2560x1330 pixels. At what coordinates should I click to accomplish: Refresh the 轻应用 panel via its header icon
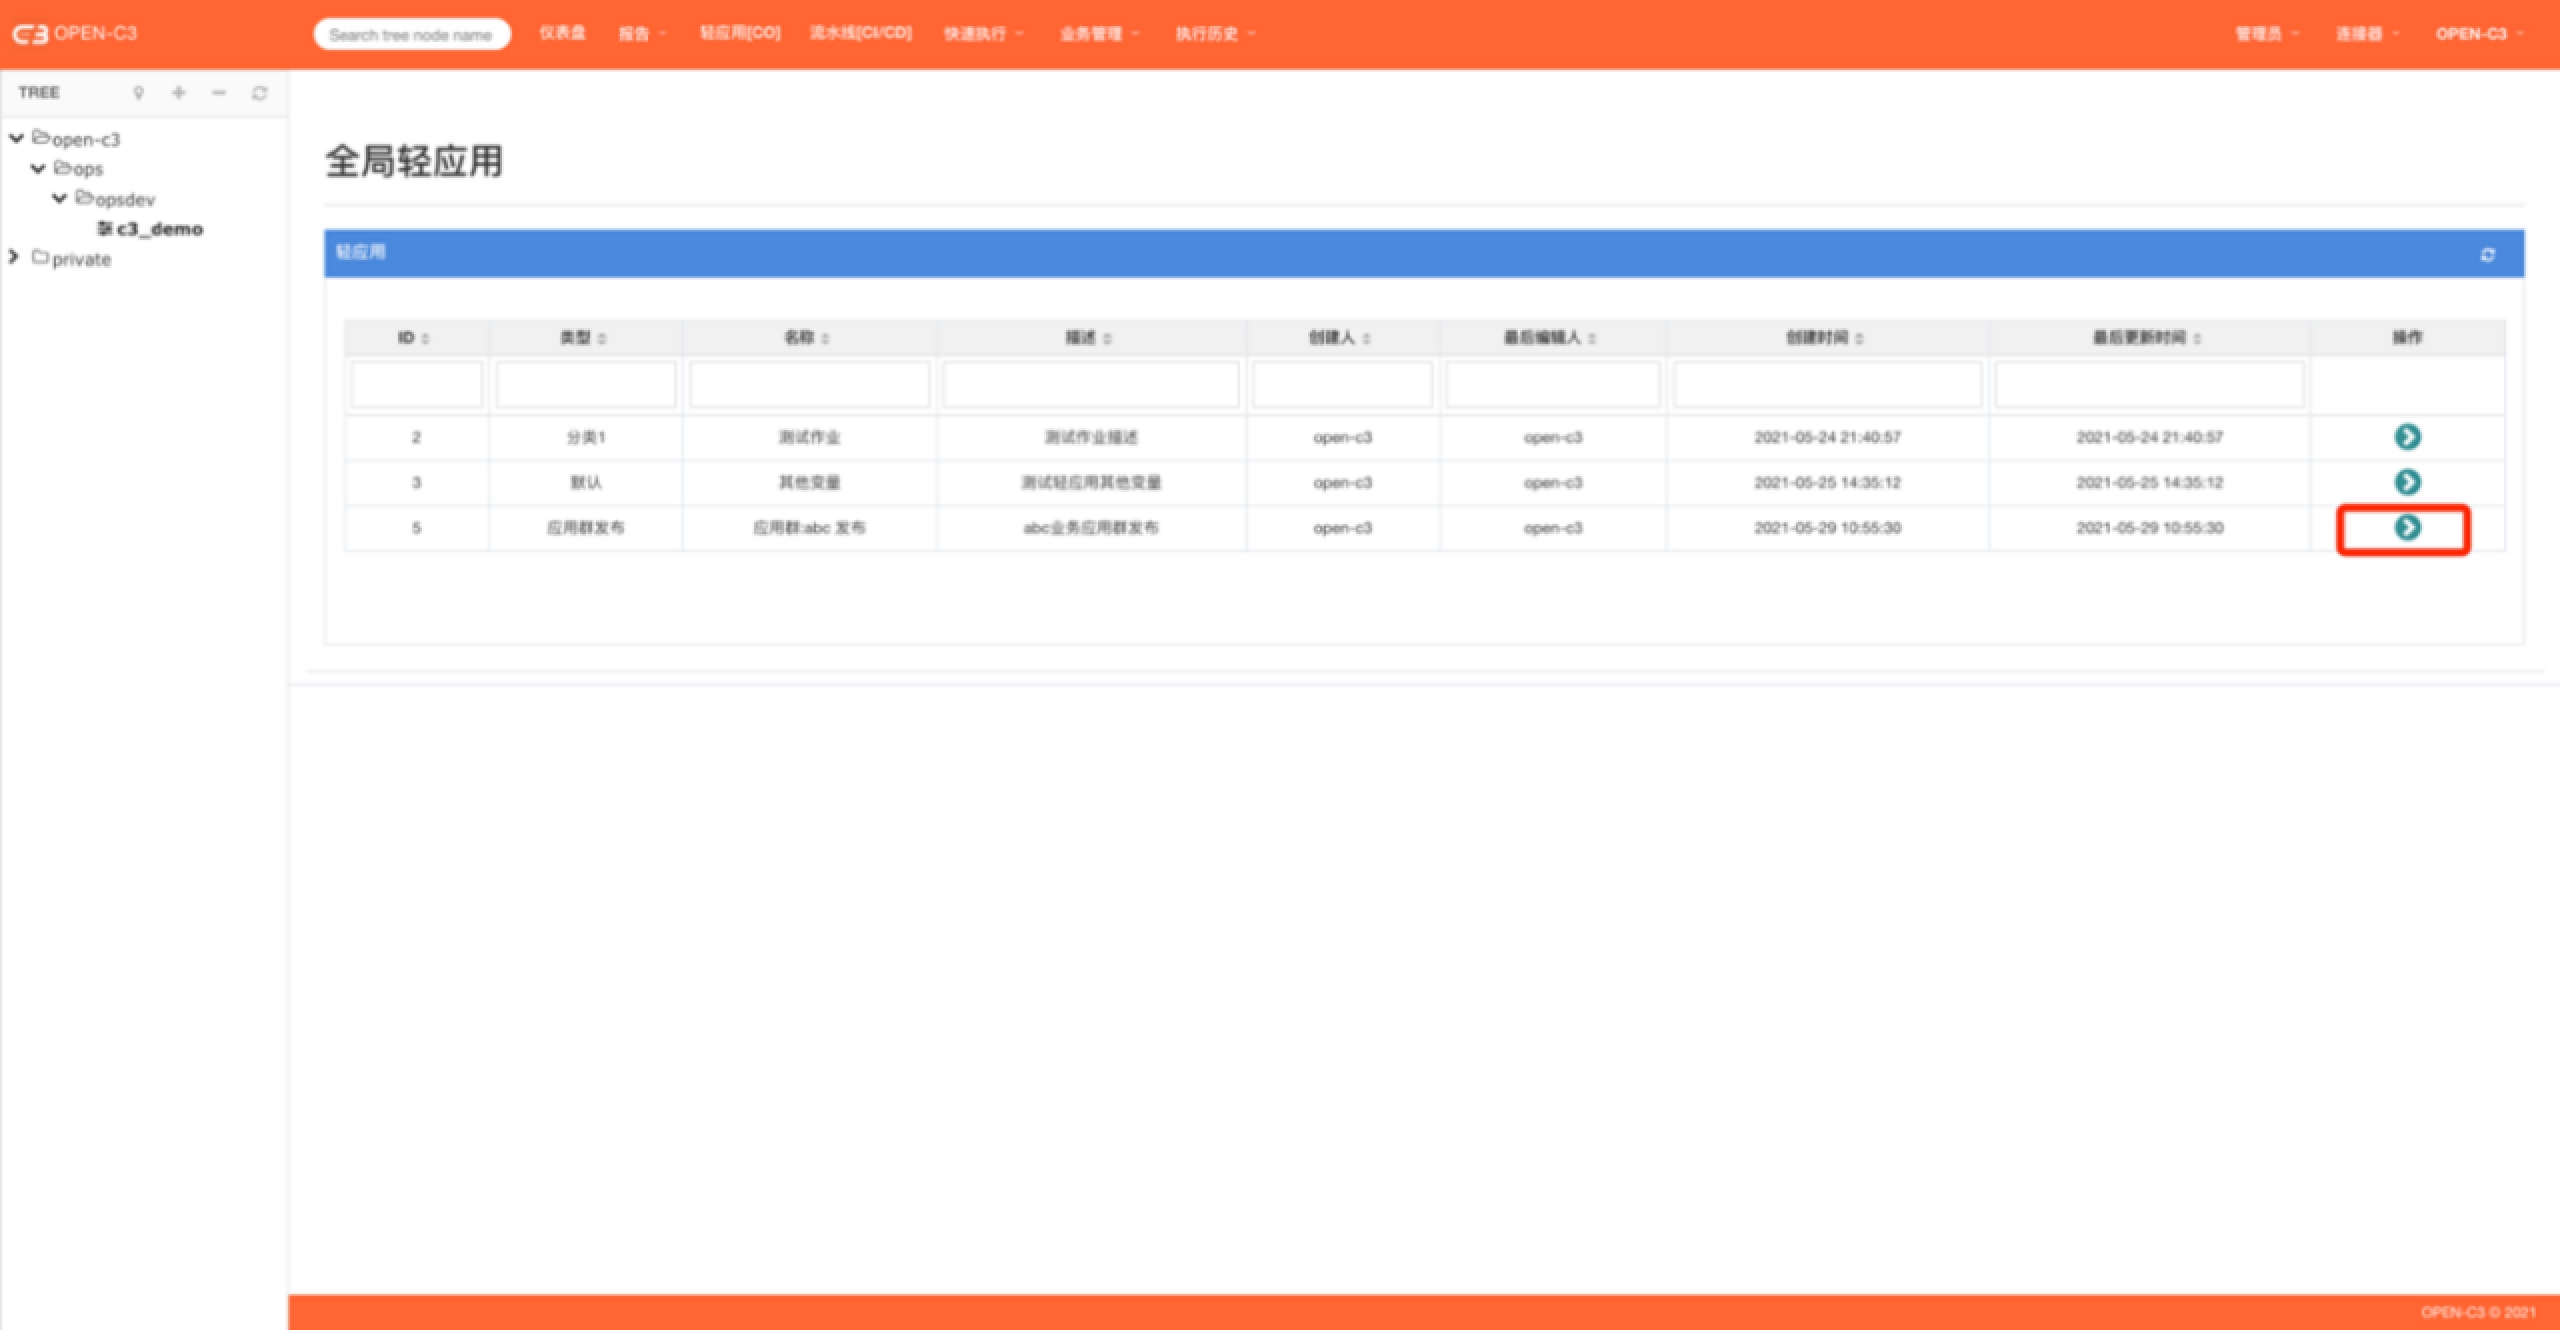2487,255
